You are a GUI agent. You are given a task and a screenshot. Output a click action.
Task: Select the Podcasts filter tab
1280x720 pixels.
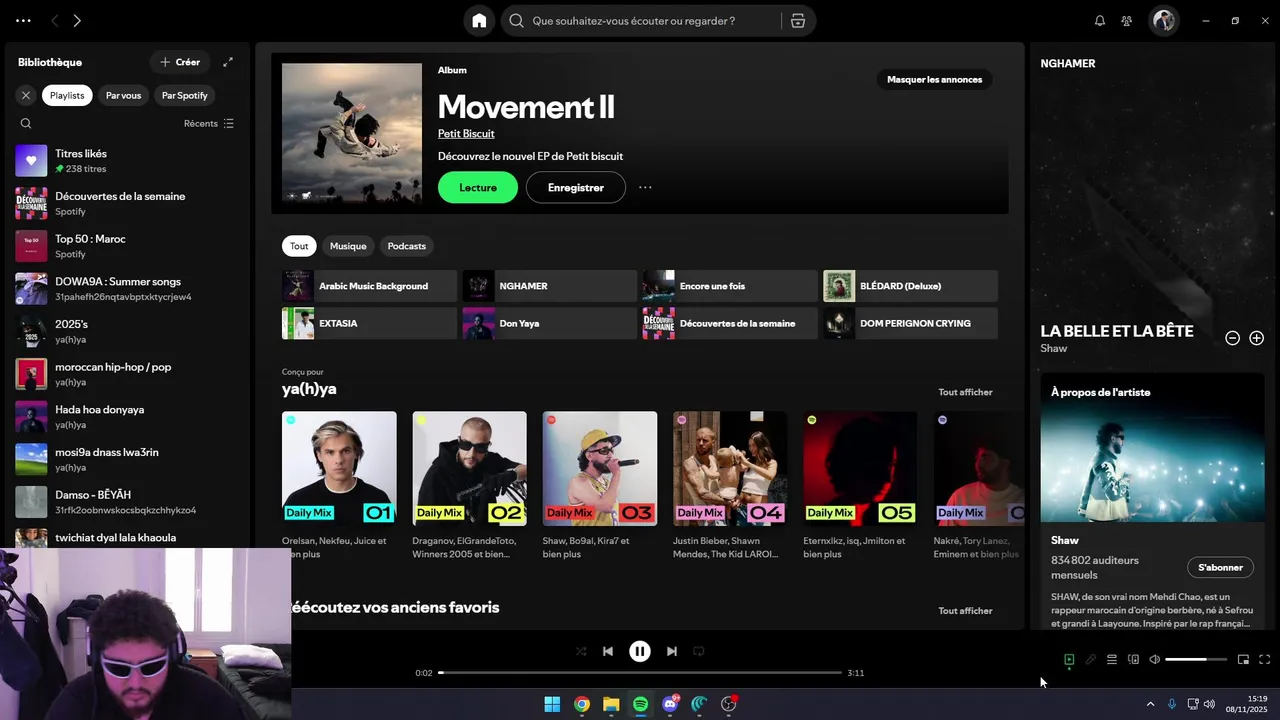click(x=406, y=246)
